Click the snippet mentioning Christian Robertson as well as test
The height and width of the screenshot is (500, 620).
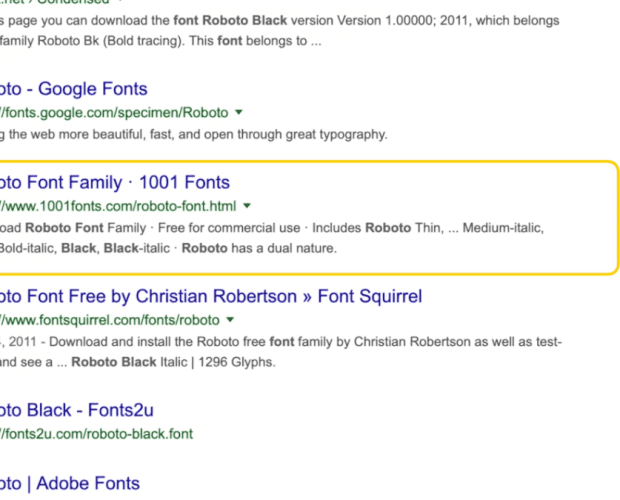(x=281, y=342)
